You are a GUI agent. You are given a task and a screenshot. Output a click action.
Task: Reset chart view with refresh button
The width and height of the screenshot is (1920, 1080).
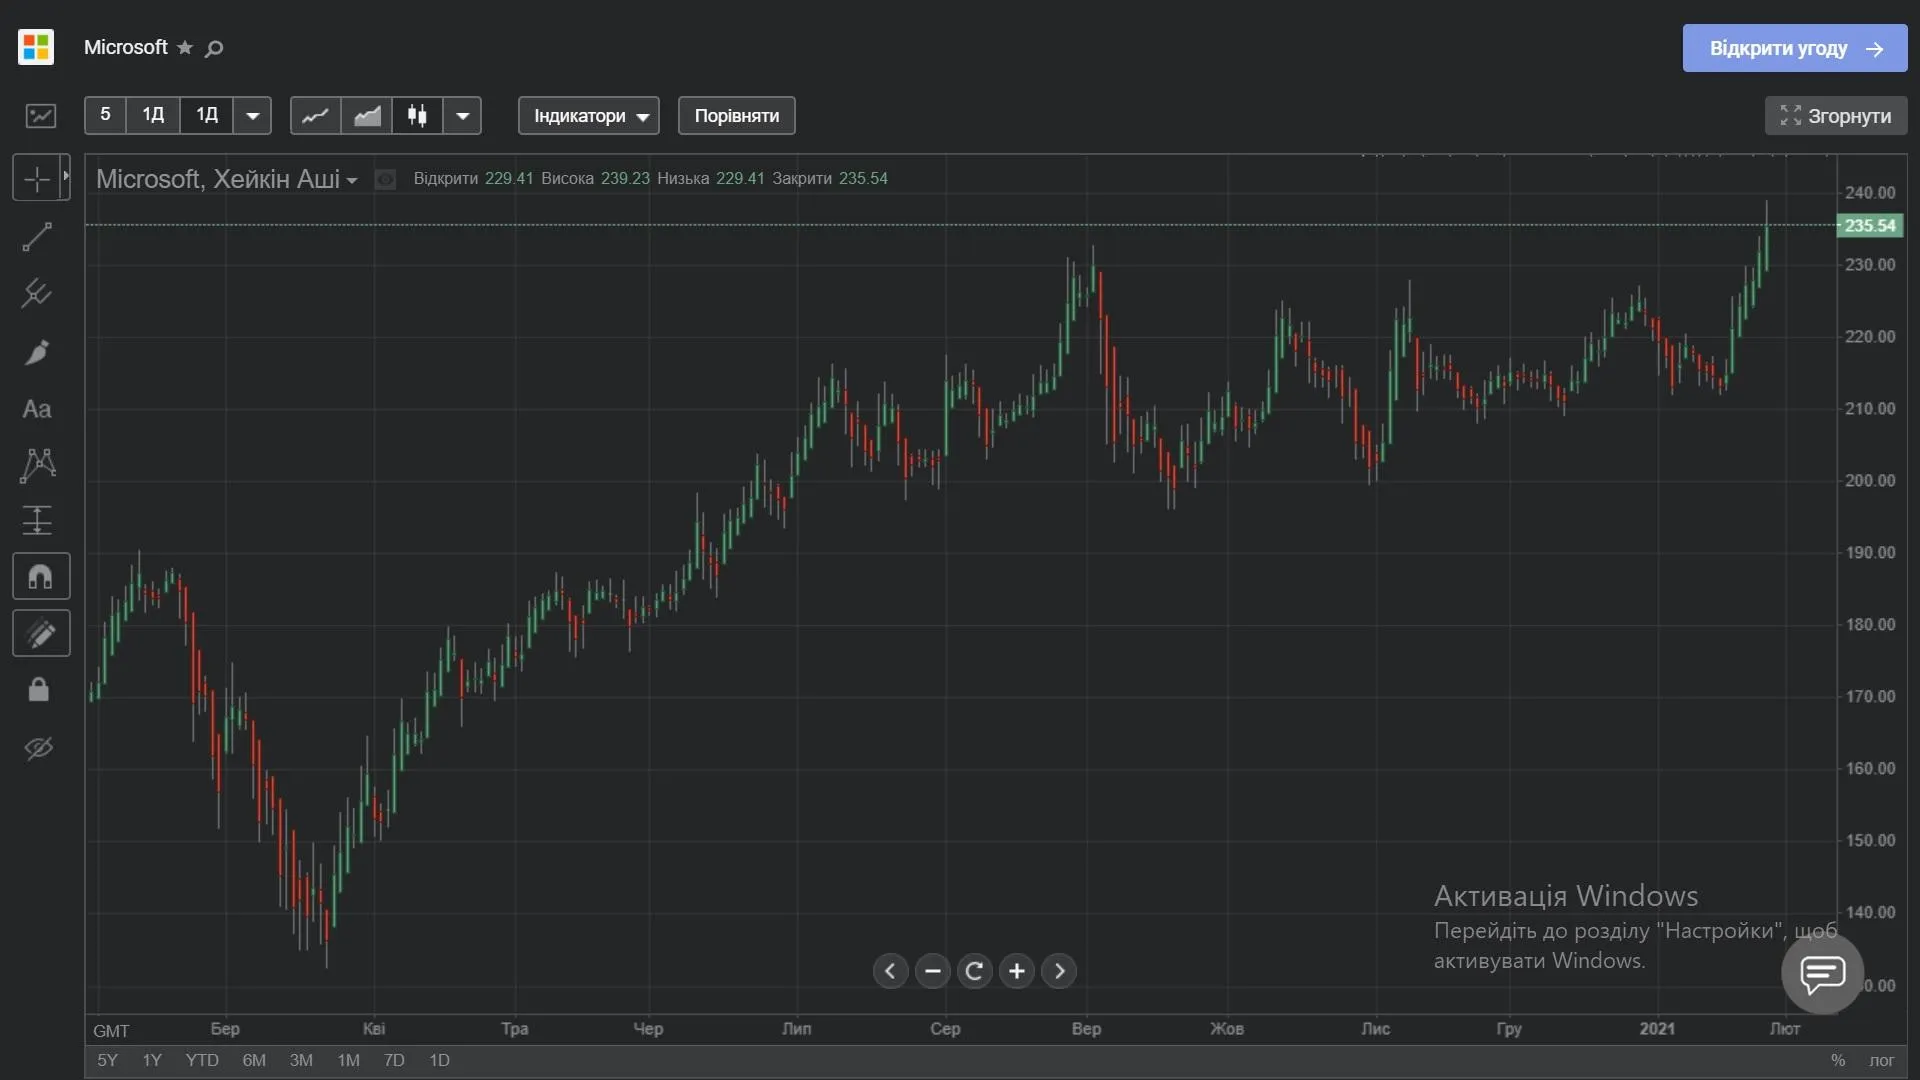tap(975, 971)
